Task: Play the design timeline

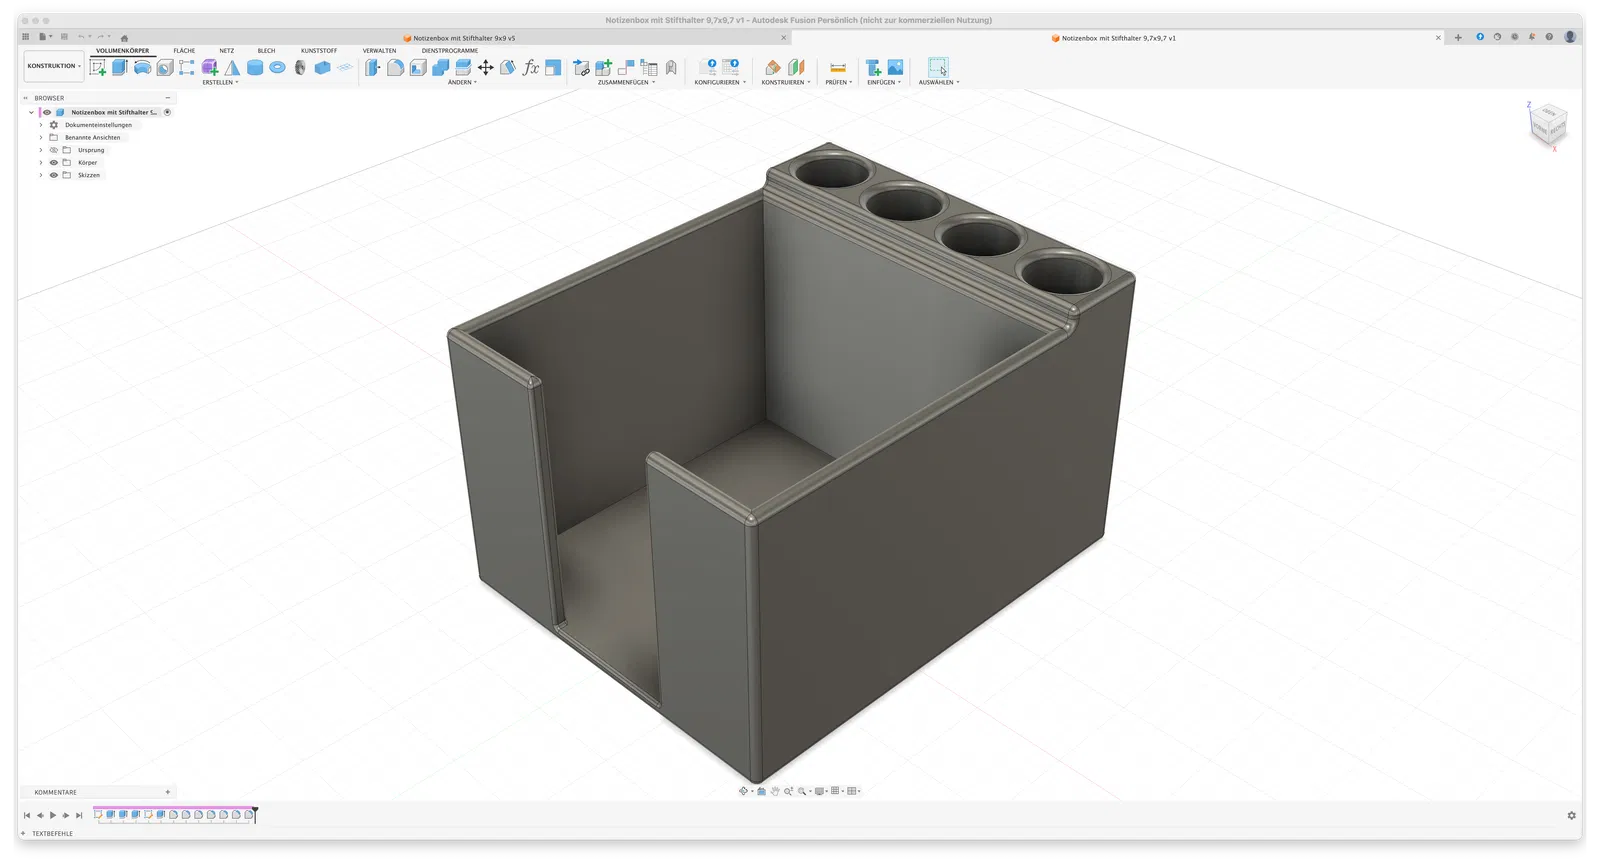Action: click(53, 815)
